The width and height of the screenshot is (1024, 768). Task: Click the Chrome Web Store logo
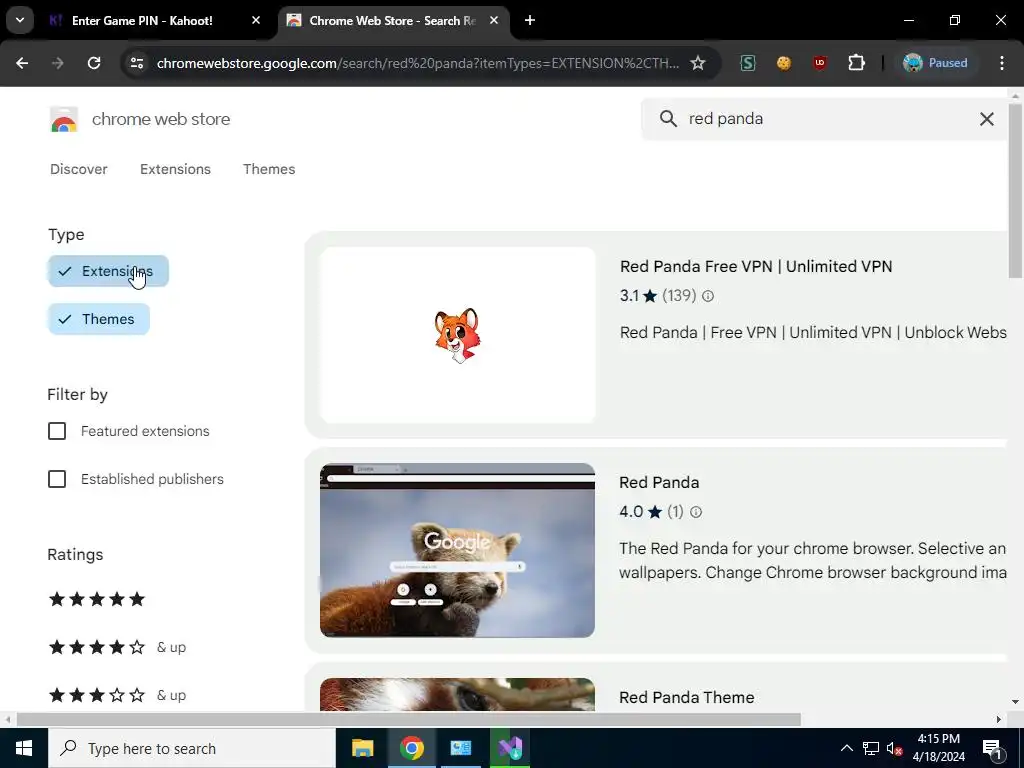click(64, 120)
